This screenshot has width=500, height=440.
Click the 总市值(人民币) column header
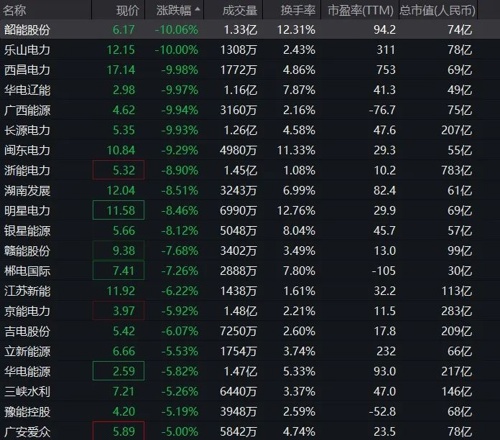[x=437, y=11]
